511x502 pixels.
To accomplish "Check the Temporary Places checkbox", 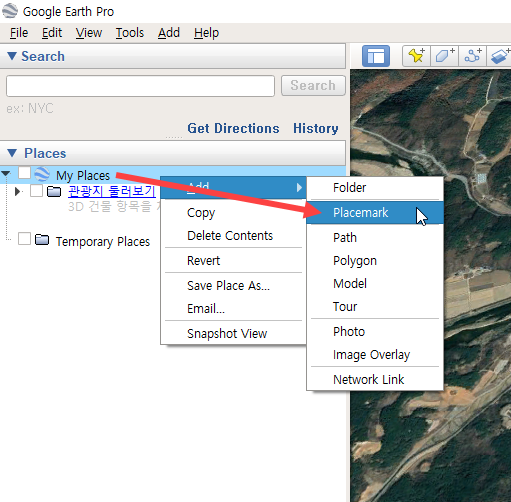I will 24,239.
